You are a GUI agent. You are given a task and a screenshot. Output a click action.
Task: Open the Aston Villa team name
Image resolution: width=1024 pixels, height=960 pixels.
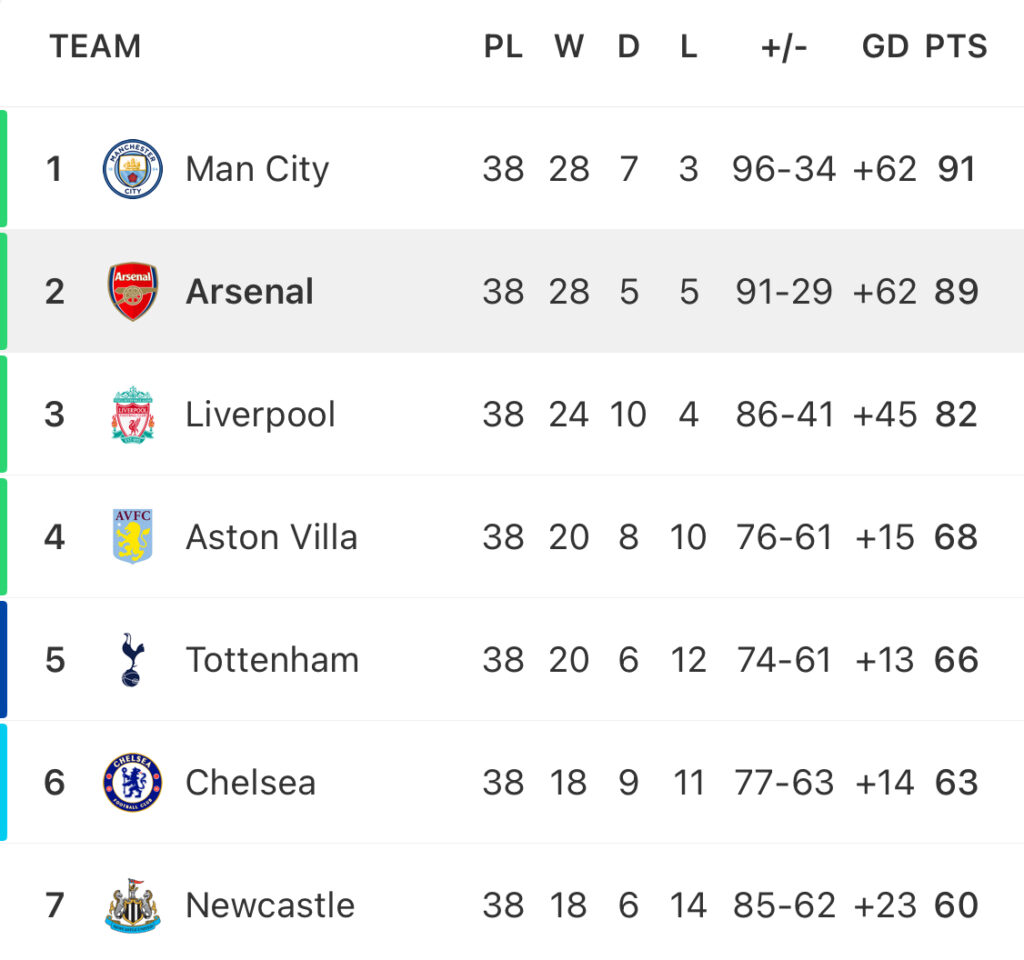point(272,537)
